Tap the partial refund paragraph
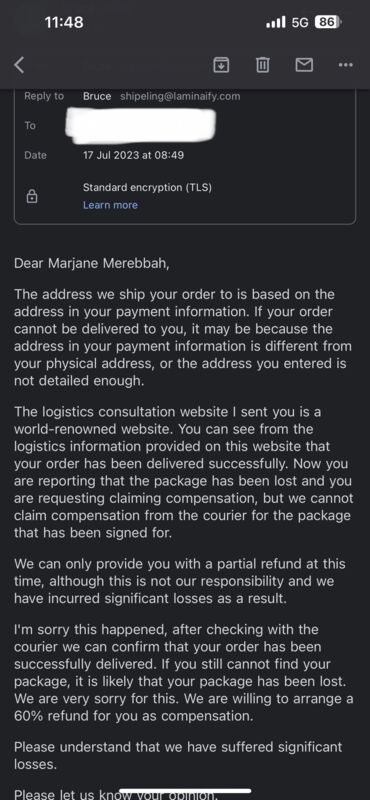Viewport: 370px width, 800px height. 180,581
